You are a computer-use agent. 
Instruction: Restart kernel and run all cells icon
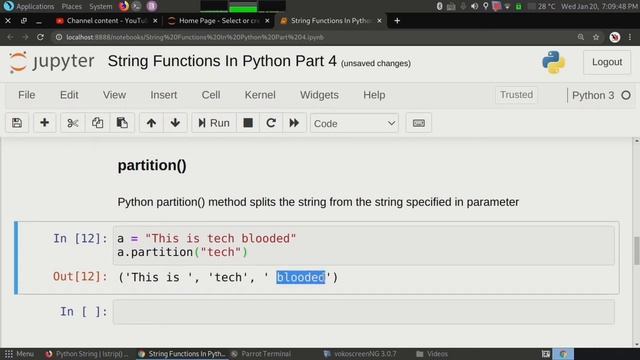[x=294, y=123]
